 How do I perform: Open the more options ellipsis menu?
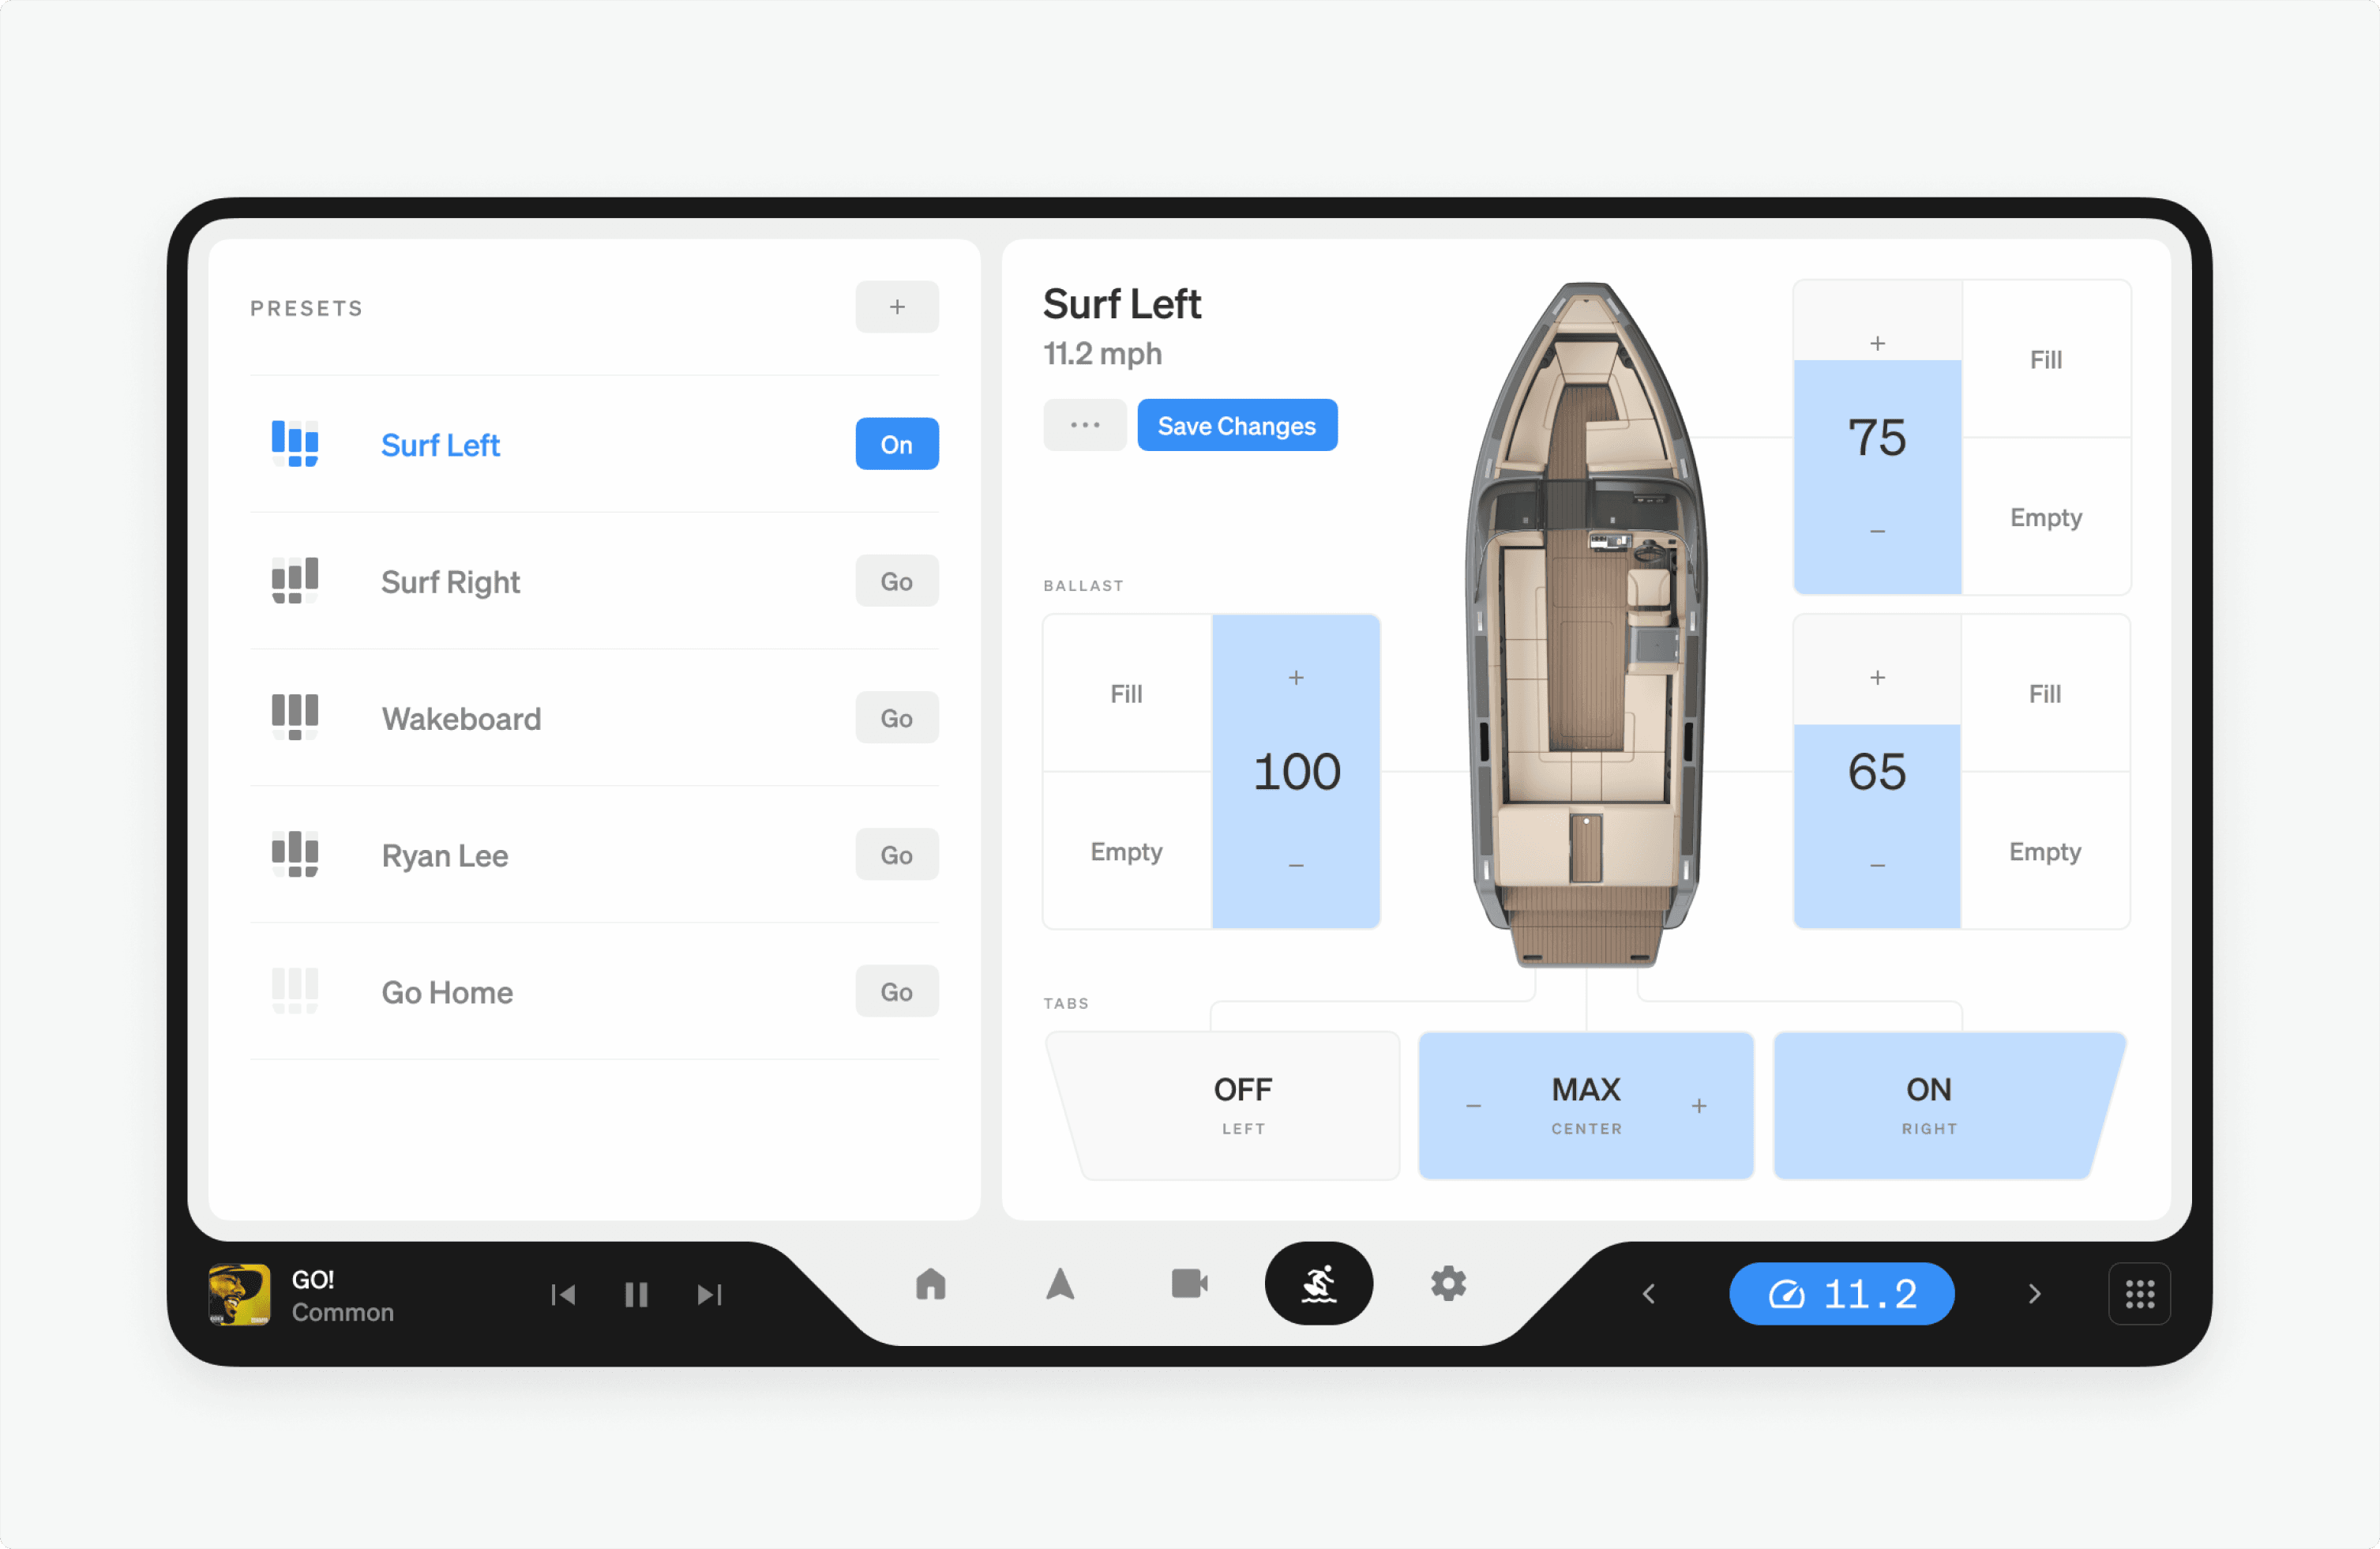click(1084, 427)
